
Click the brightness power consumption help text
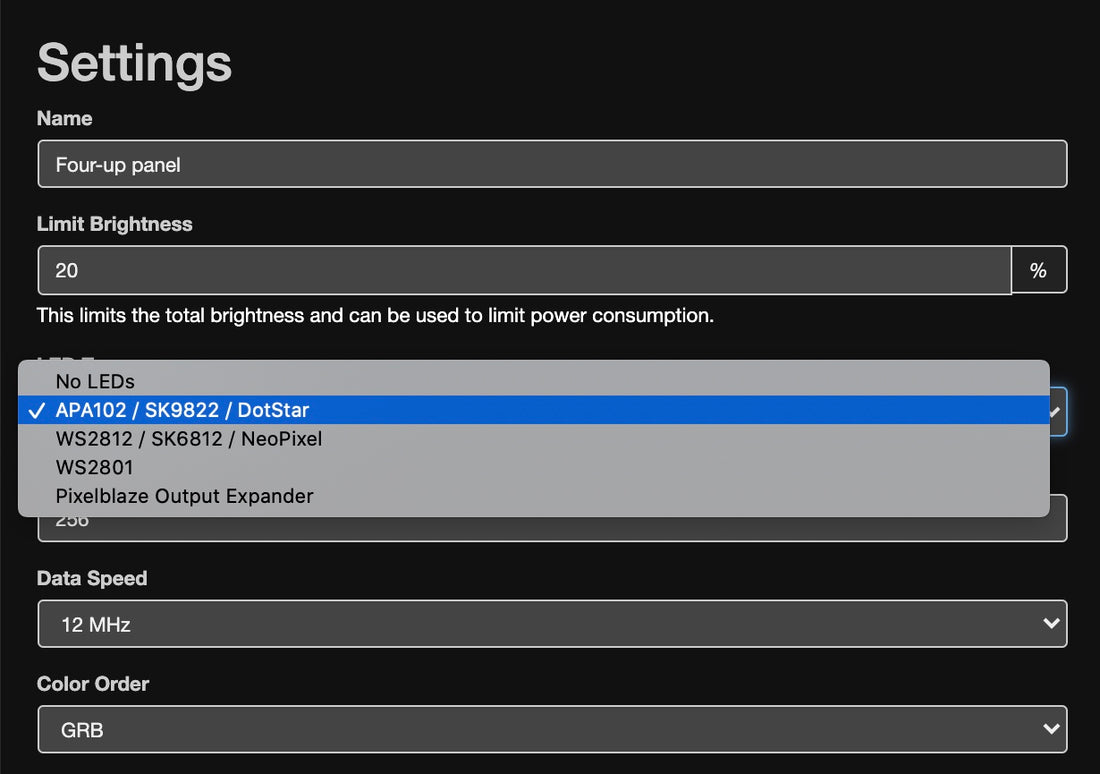pos(375,316)
